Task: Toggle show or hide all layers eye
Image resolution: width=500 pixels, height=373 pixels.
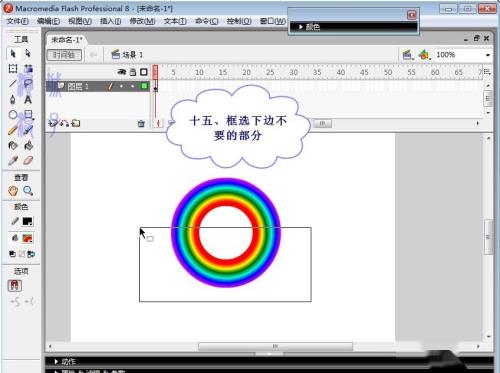Action: [122, 72]
